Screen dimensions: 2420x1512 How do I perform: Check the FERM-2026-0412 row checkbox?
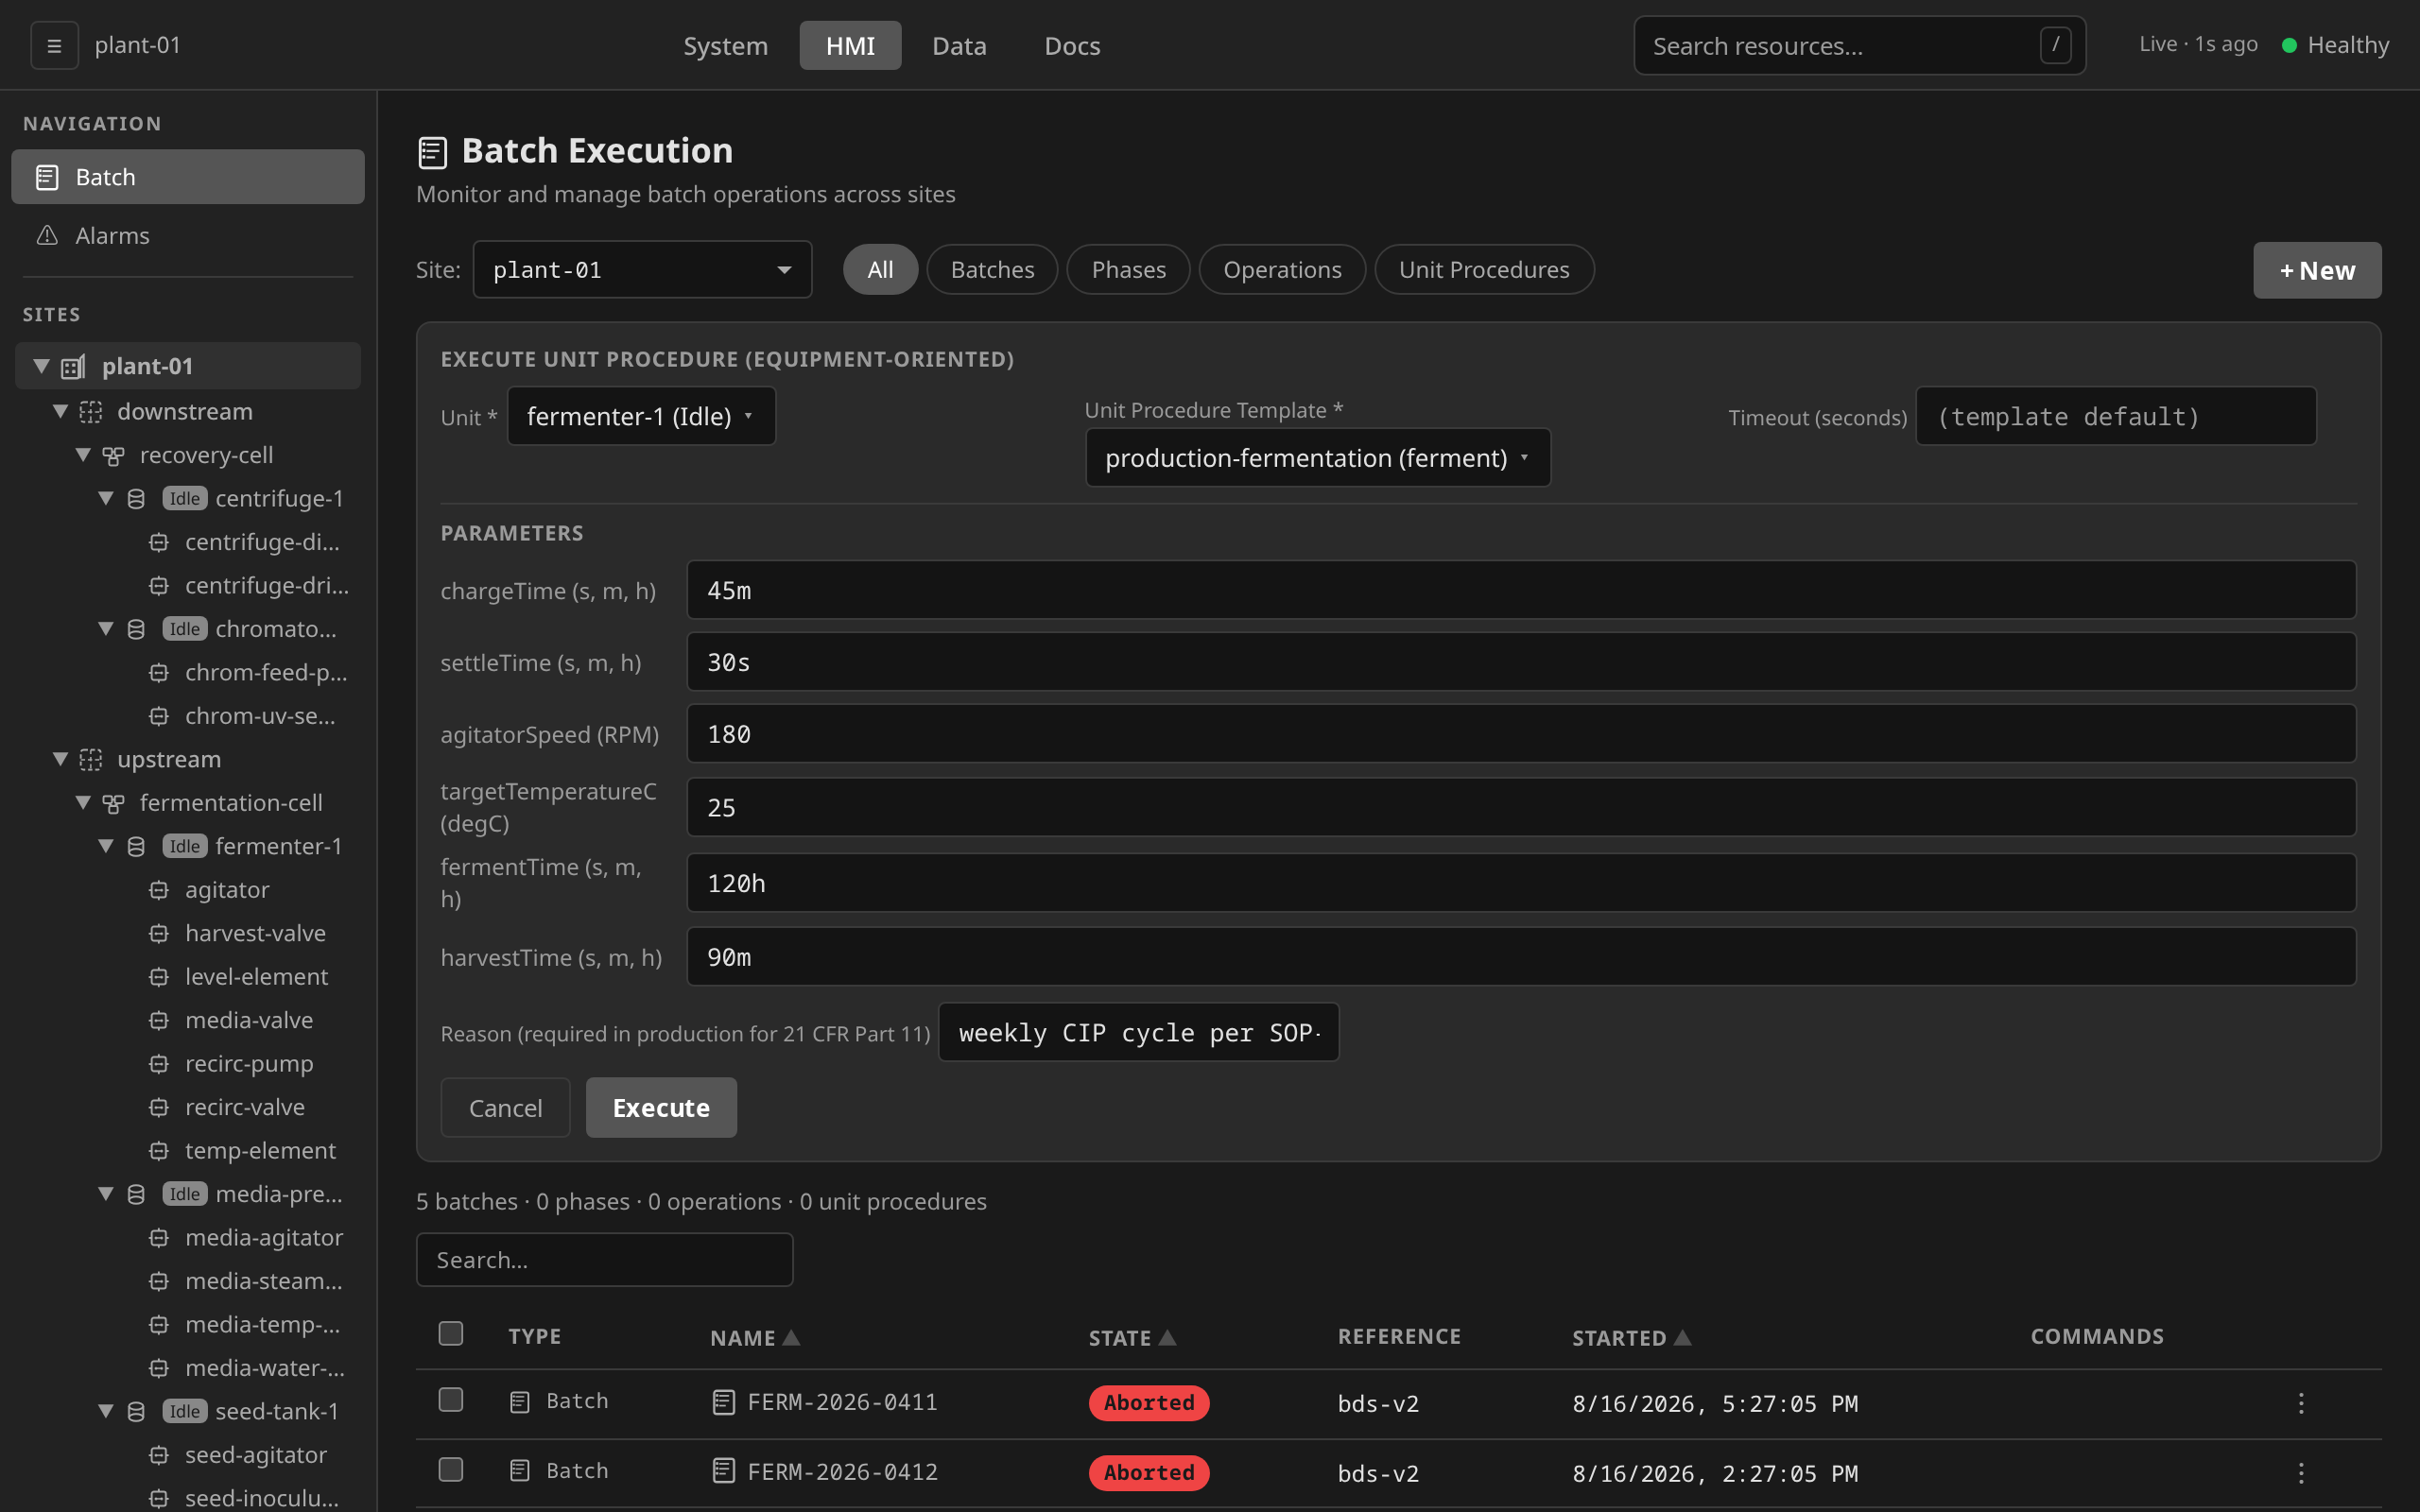451,1469
